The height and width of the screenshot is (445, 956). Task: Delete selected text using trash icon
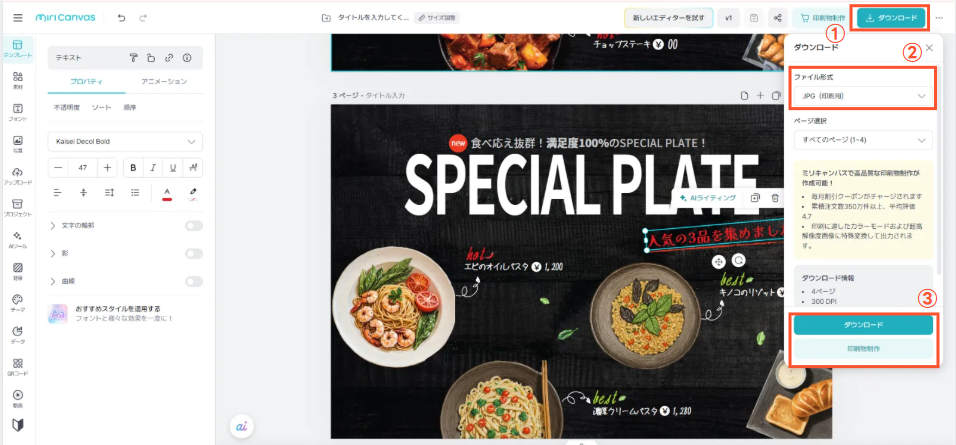(x=775, y=198)
